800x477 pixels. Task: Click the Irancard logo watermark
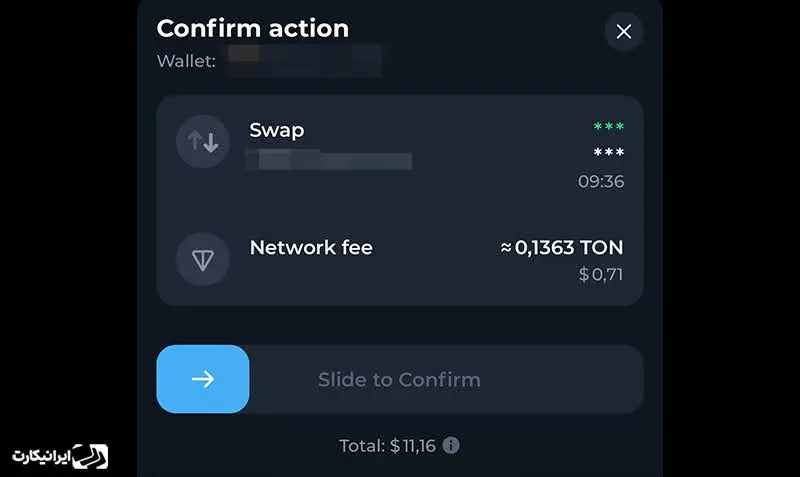pos(60,456)
